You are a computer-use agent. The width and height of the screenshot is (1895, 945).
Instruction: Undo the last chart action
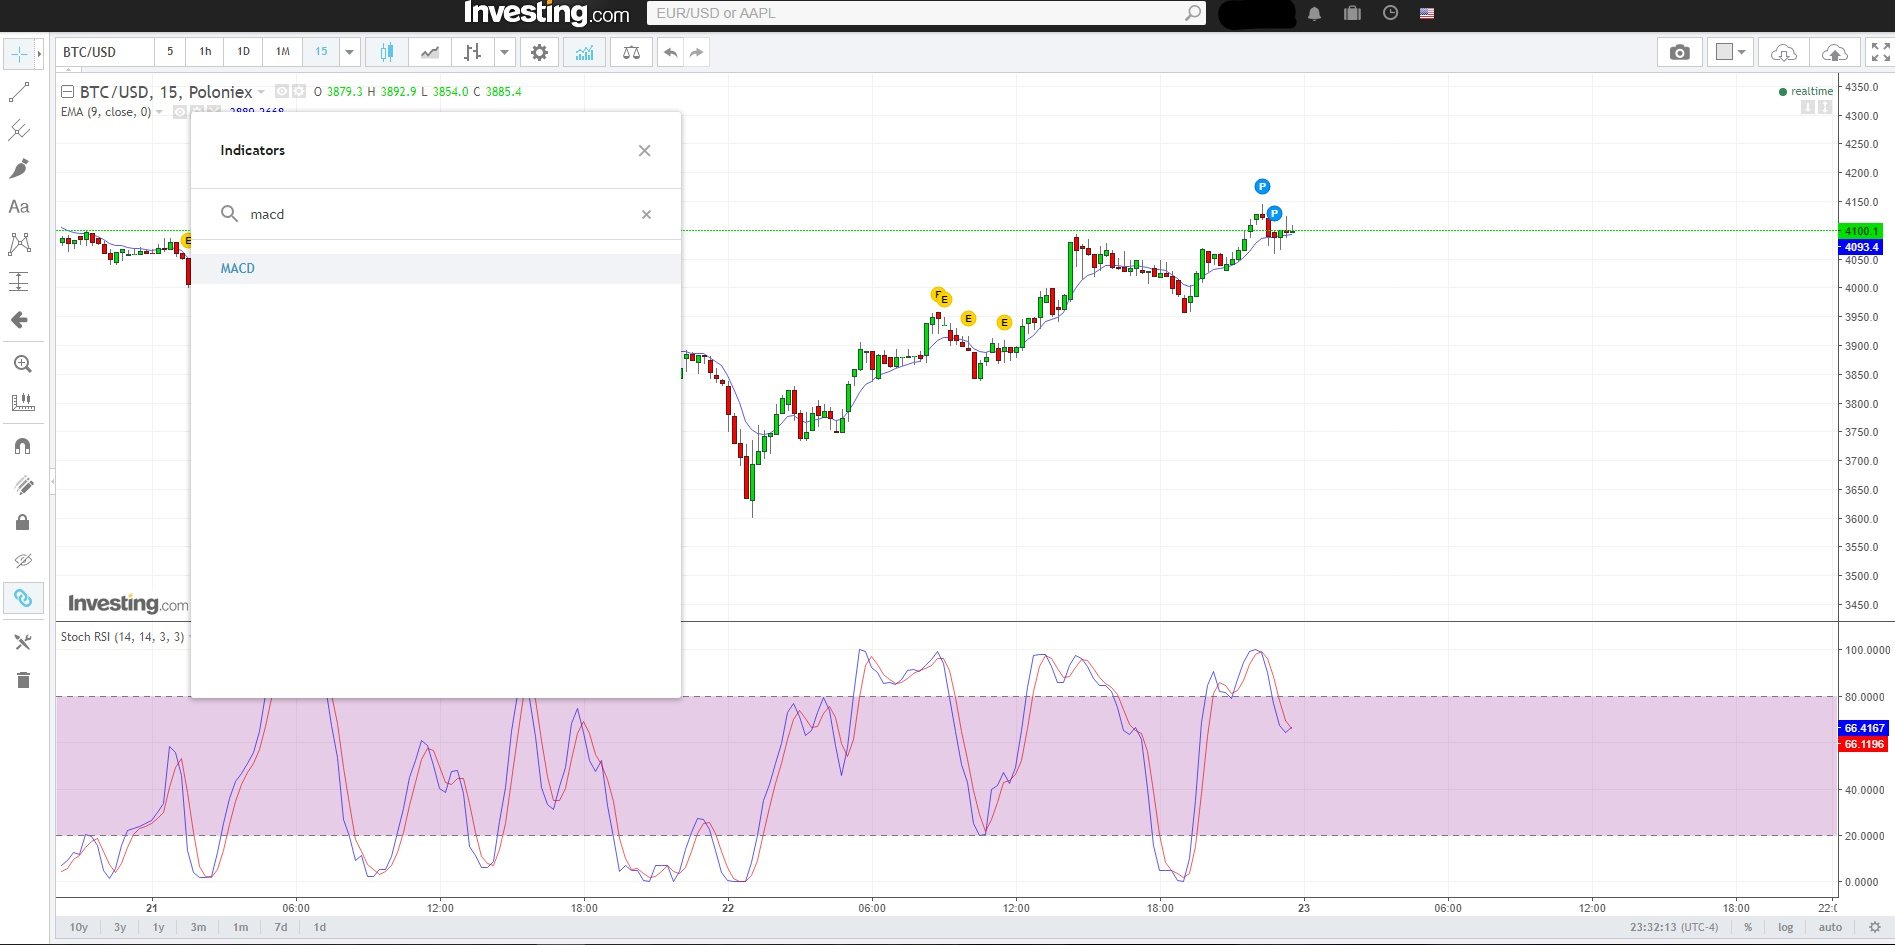click(670, 52)
